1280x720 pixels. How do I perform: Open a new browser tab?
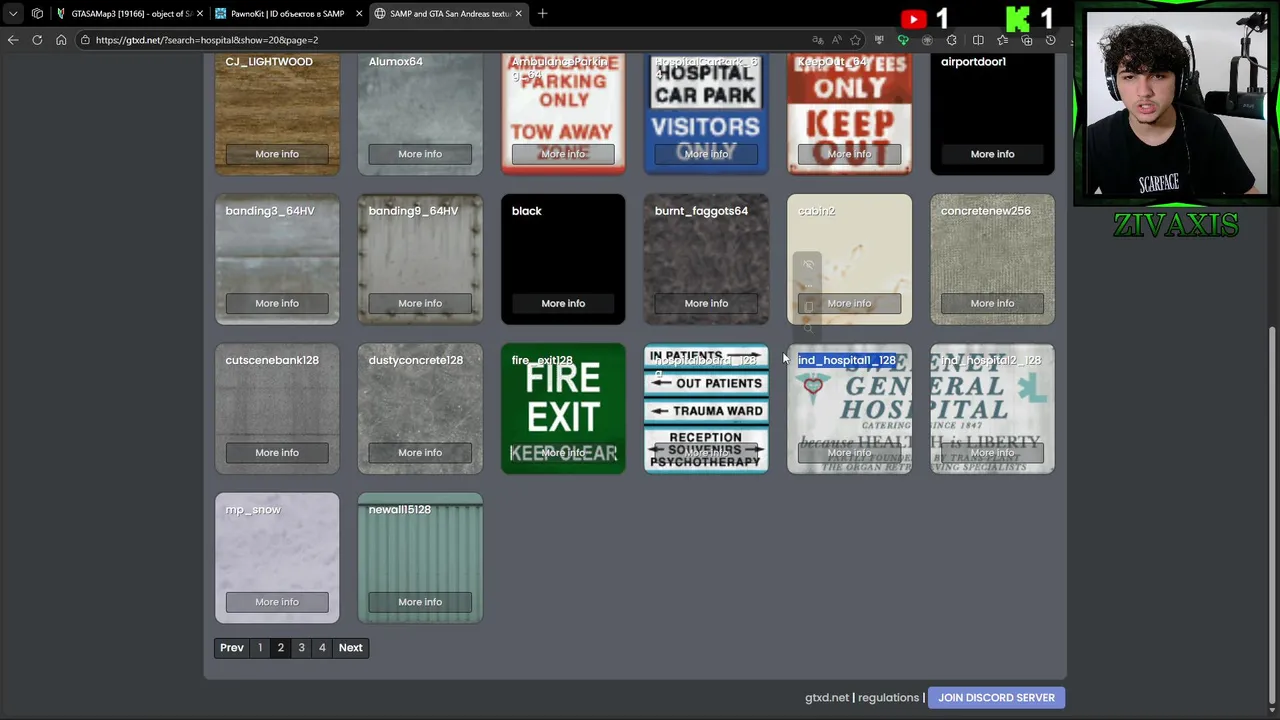542,14
